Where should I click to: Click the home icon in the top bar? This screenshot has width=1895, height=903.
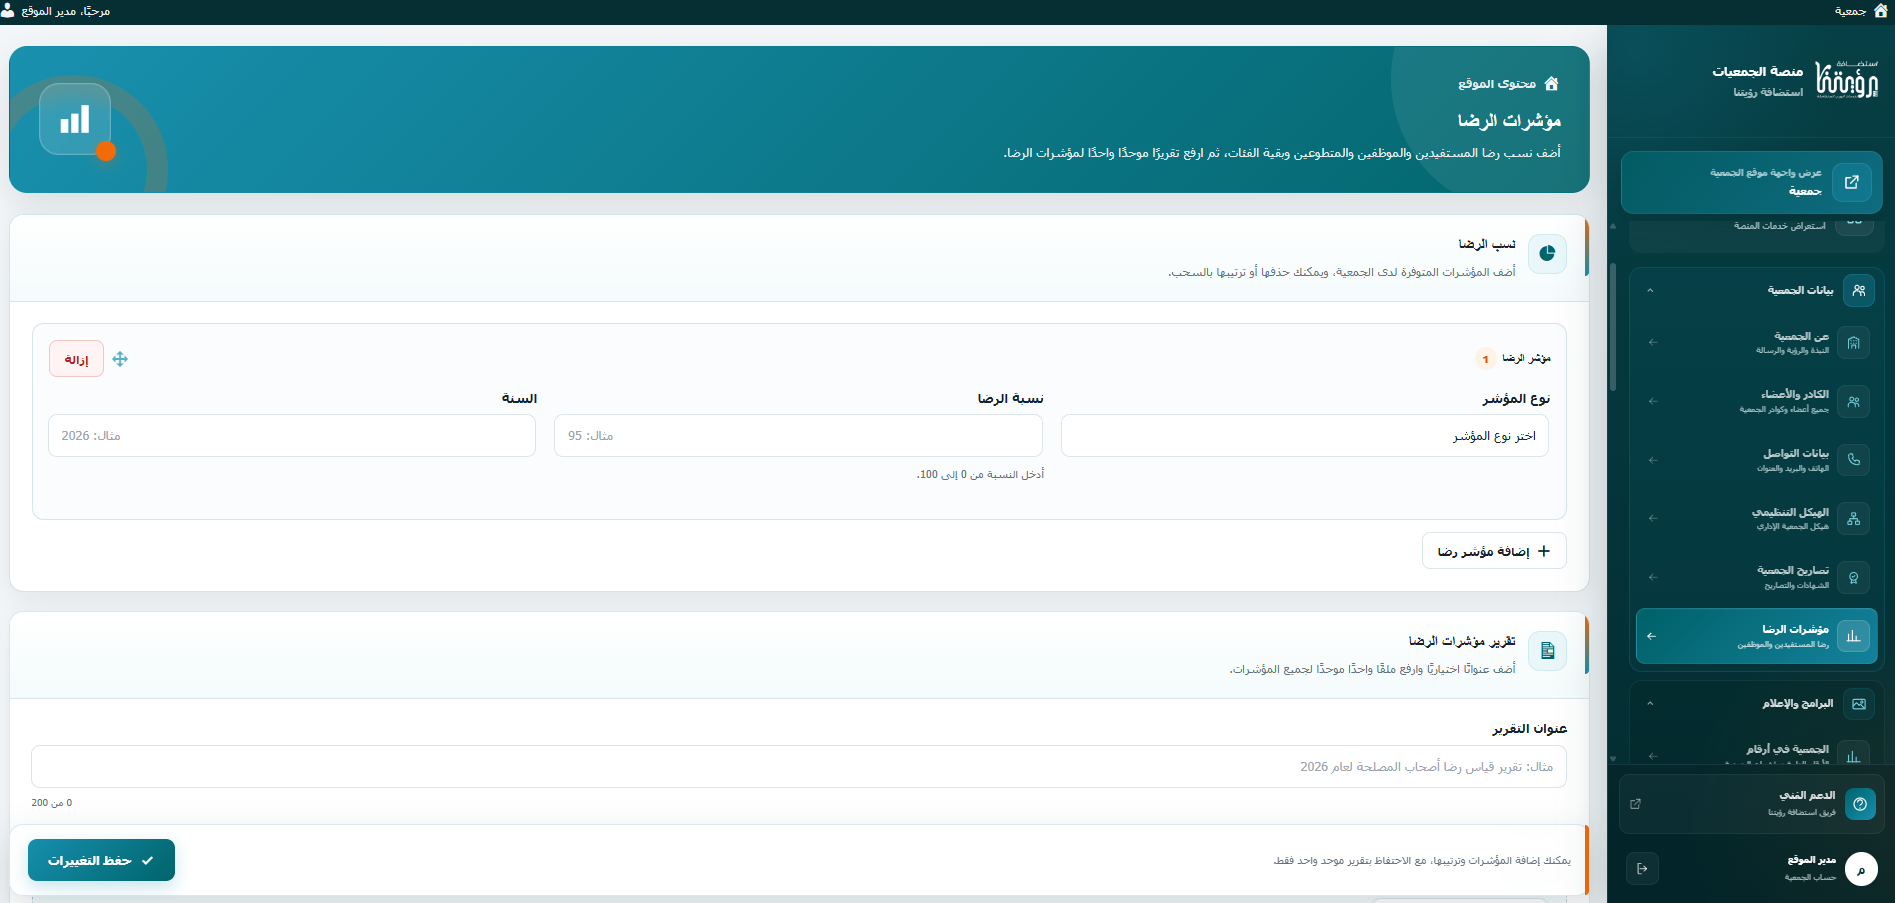tap(1880, 11)
